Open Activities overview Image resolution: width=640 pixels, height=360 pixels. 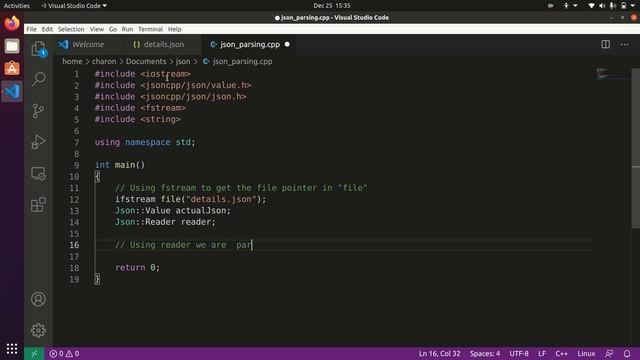point(17,6)
